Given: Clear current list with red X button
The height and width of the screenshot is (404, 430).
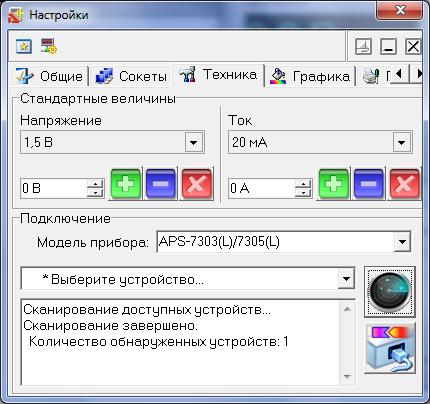Looking at the screenshot, I should coord(404,184).
